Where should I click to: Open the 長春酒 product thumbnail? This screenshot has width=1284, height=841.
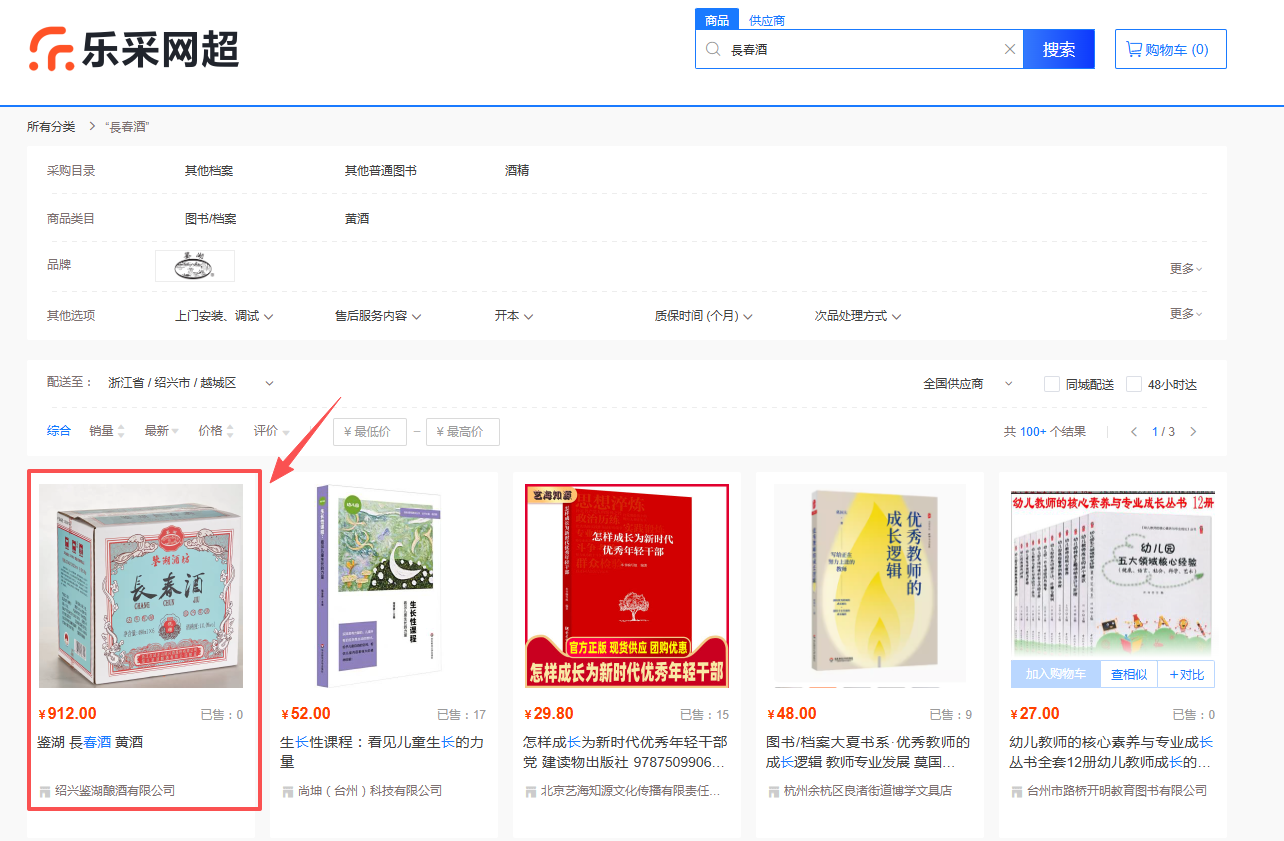(x=141, y=586)
